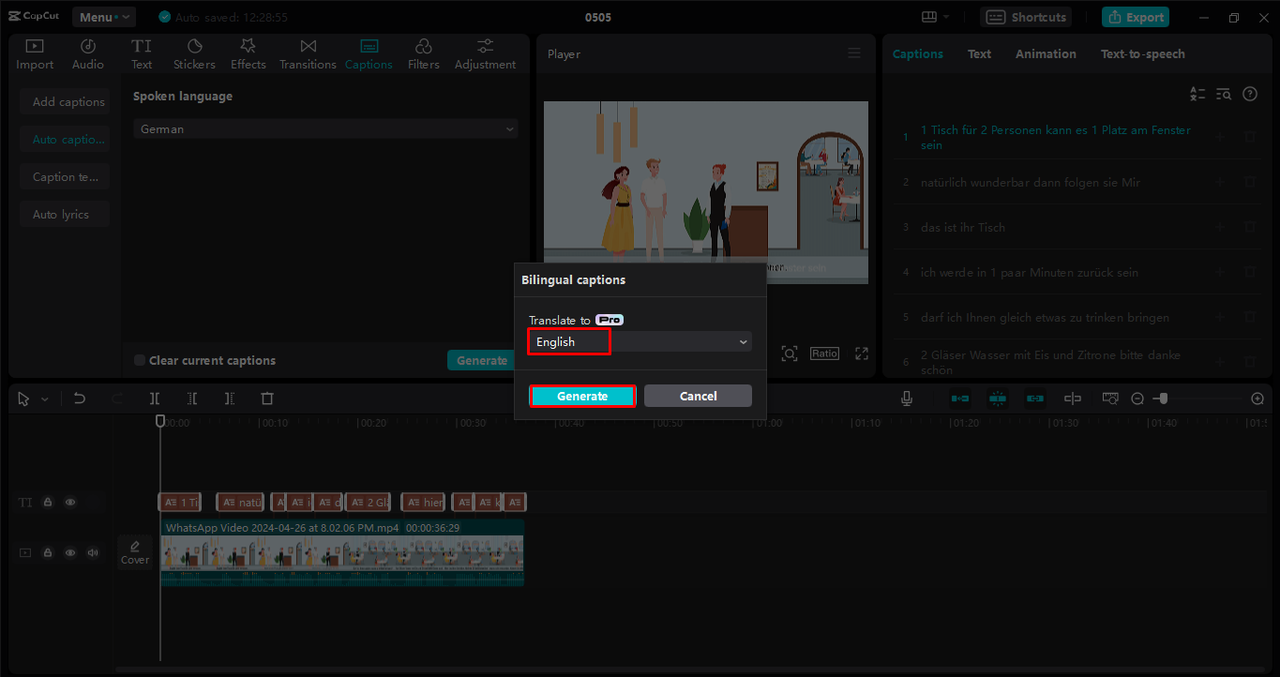Click the delete icon in timeline toolbar

(267, 398)
